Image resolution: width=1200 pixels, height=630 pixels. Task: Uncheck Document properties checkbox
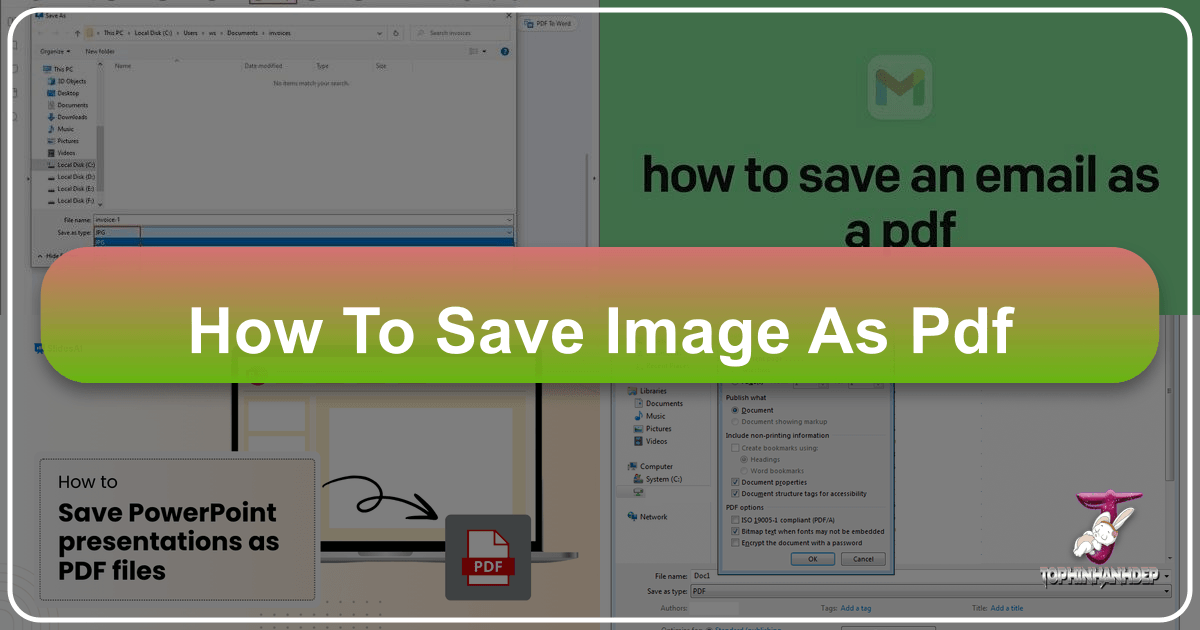tap(735, 482)
